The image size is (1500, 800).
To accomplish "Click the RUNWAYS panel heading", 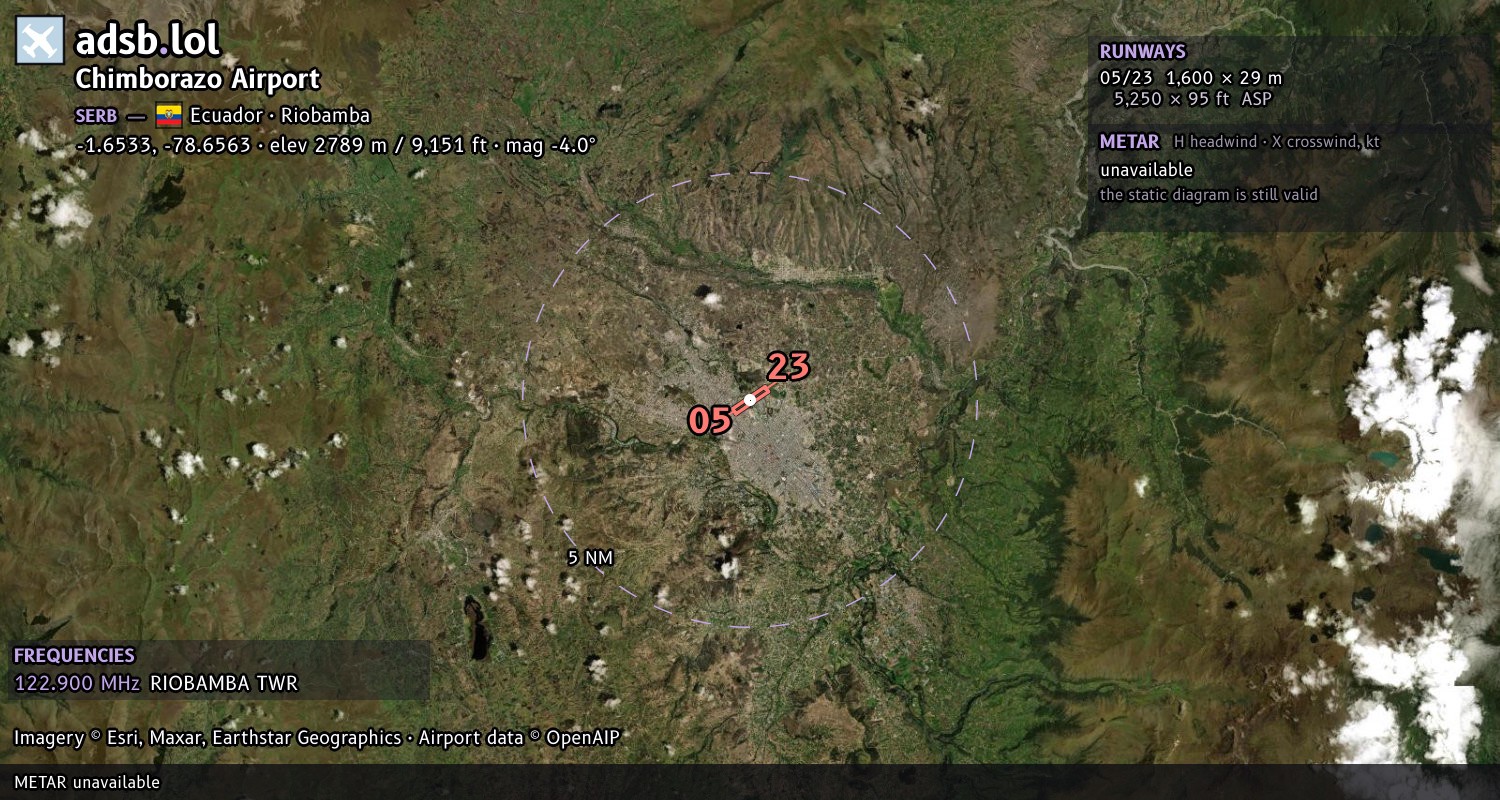I will 1142,52.
